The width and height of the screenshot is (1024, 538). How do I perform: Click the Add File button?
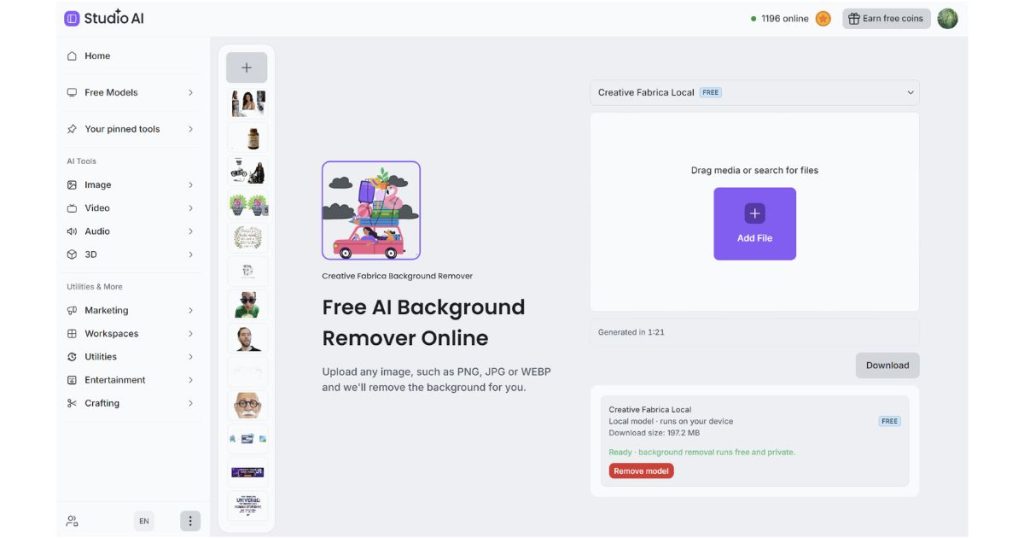click(754, 224)
